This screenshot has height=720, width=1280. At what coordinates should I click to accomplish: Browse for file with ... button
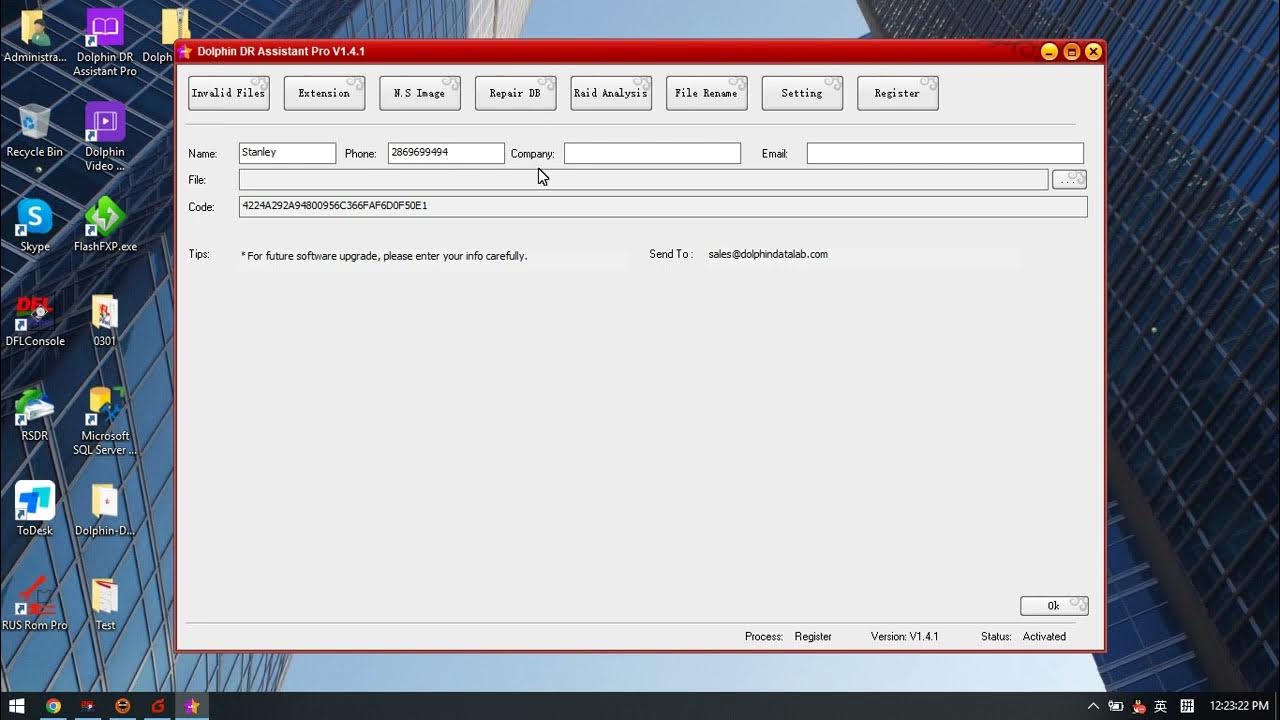tap(1069, 179)
